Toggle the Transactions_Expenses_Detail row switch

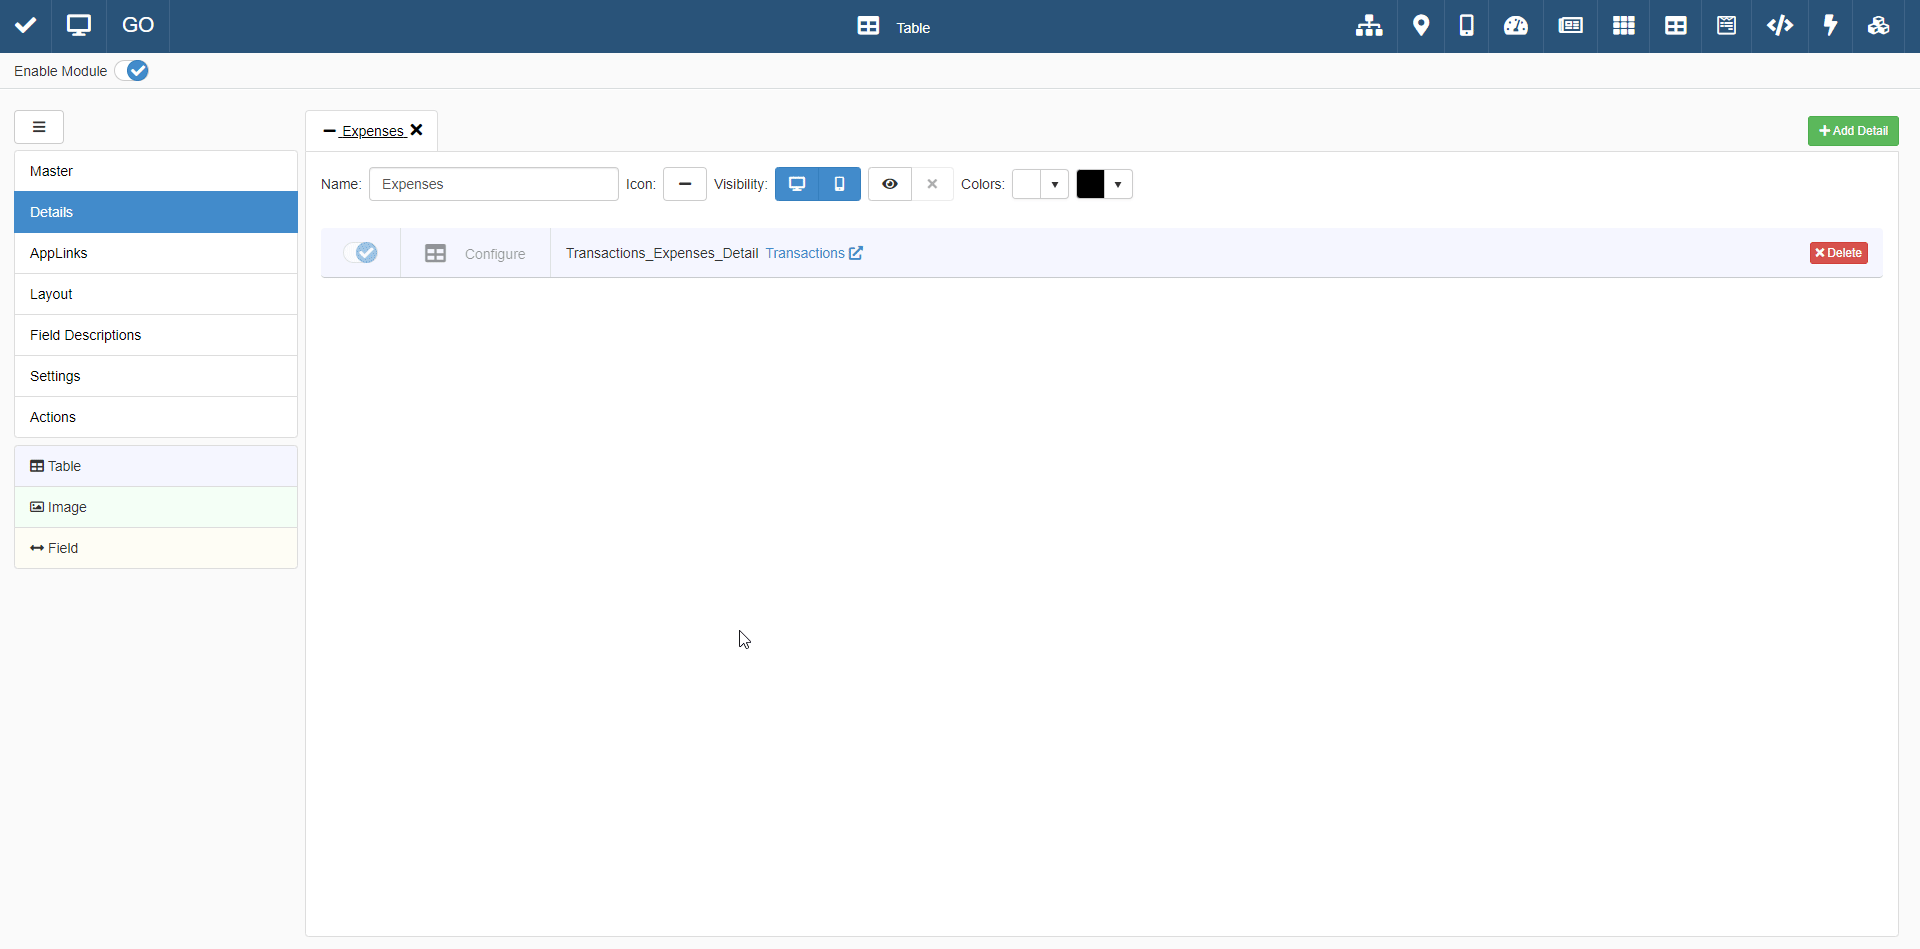tap(360, 253)
